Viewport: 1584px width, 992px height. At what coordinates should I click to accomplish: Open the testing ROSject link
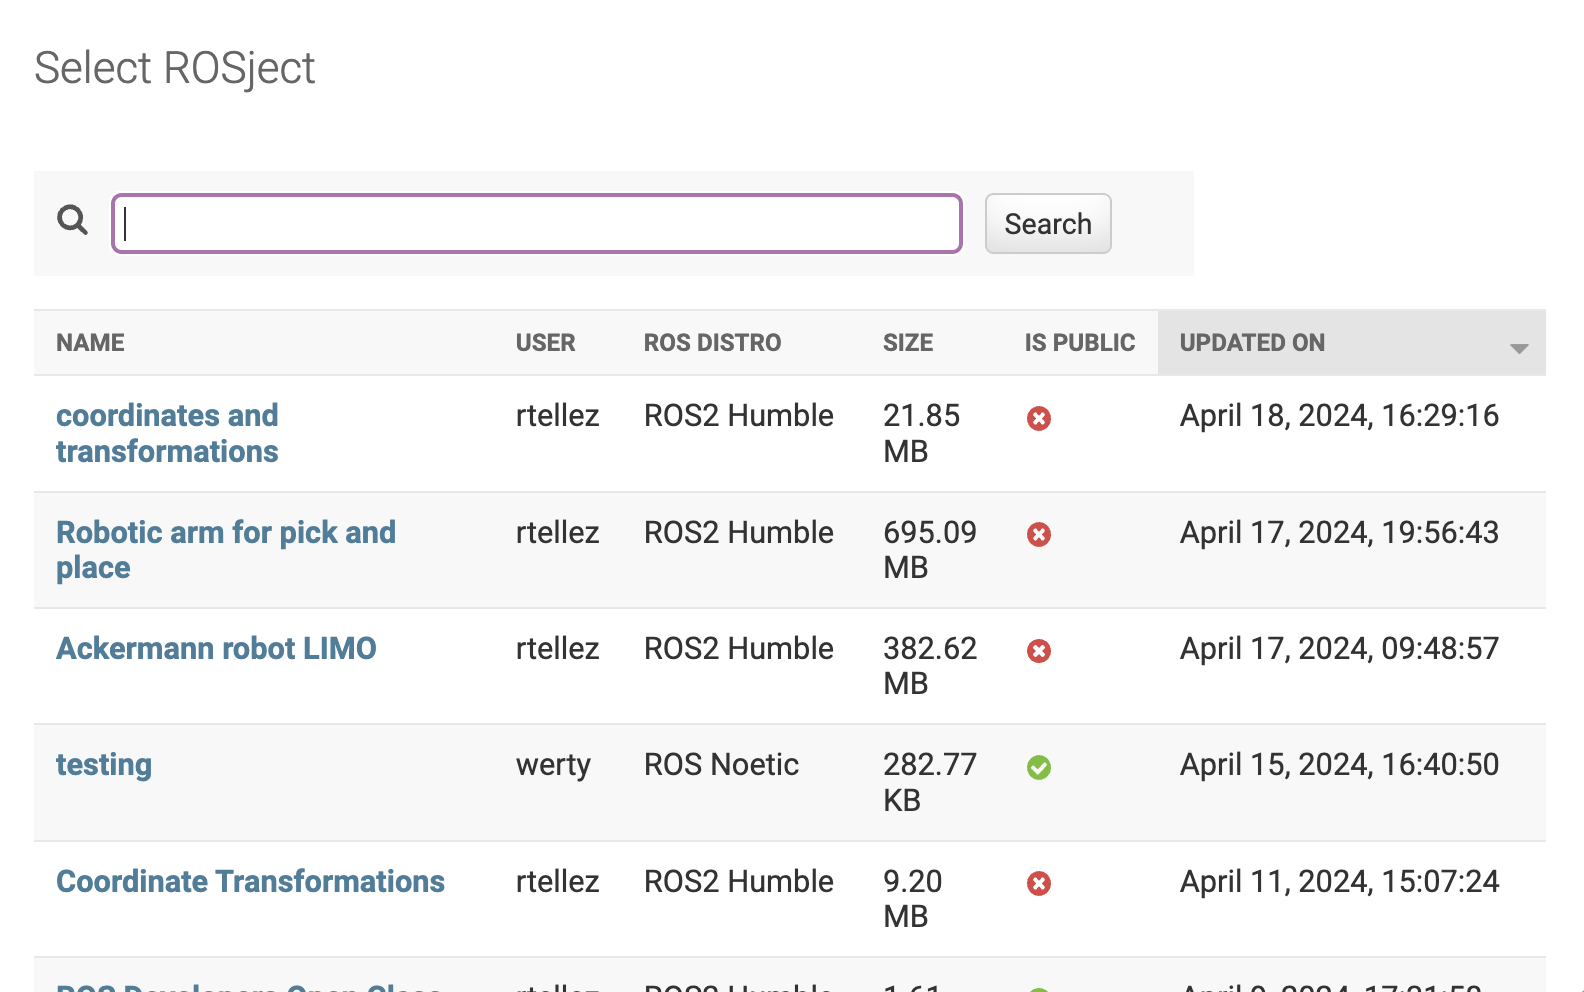coord(104,764)
